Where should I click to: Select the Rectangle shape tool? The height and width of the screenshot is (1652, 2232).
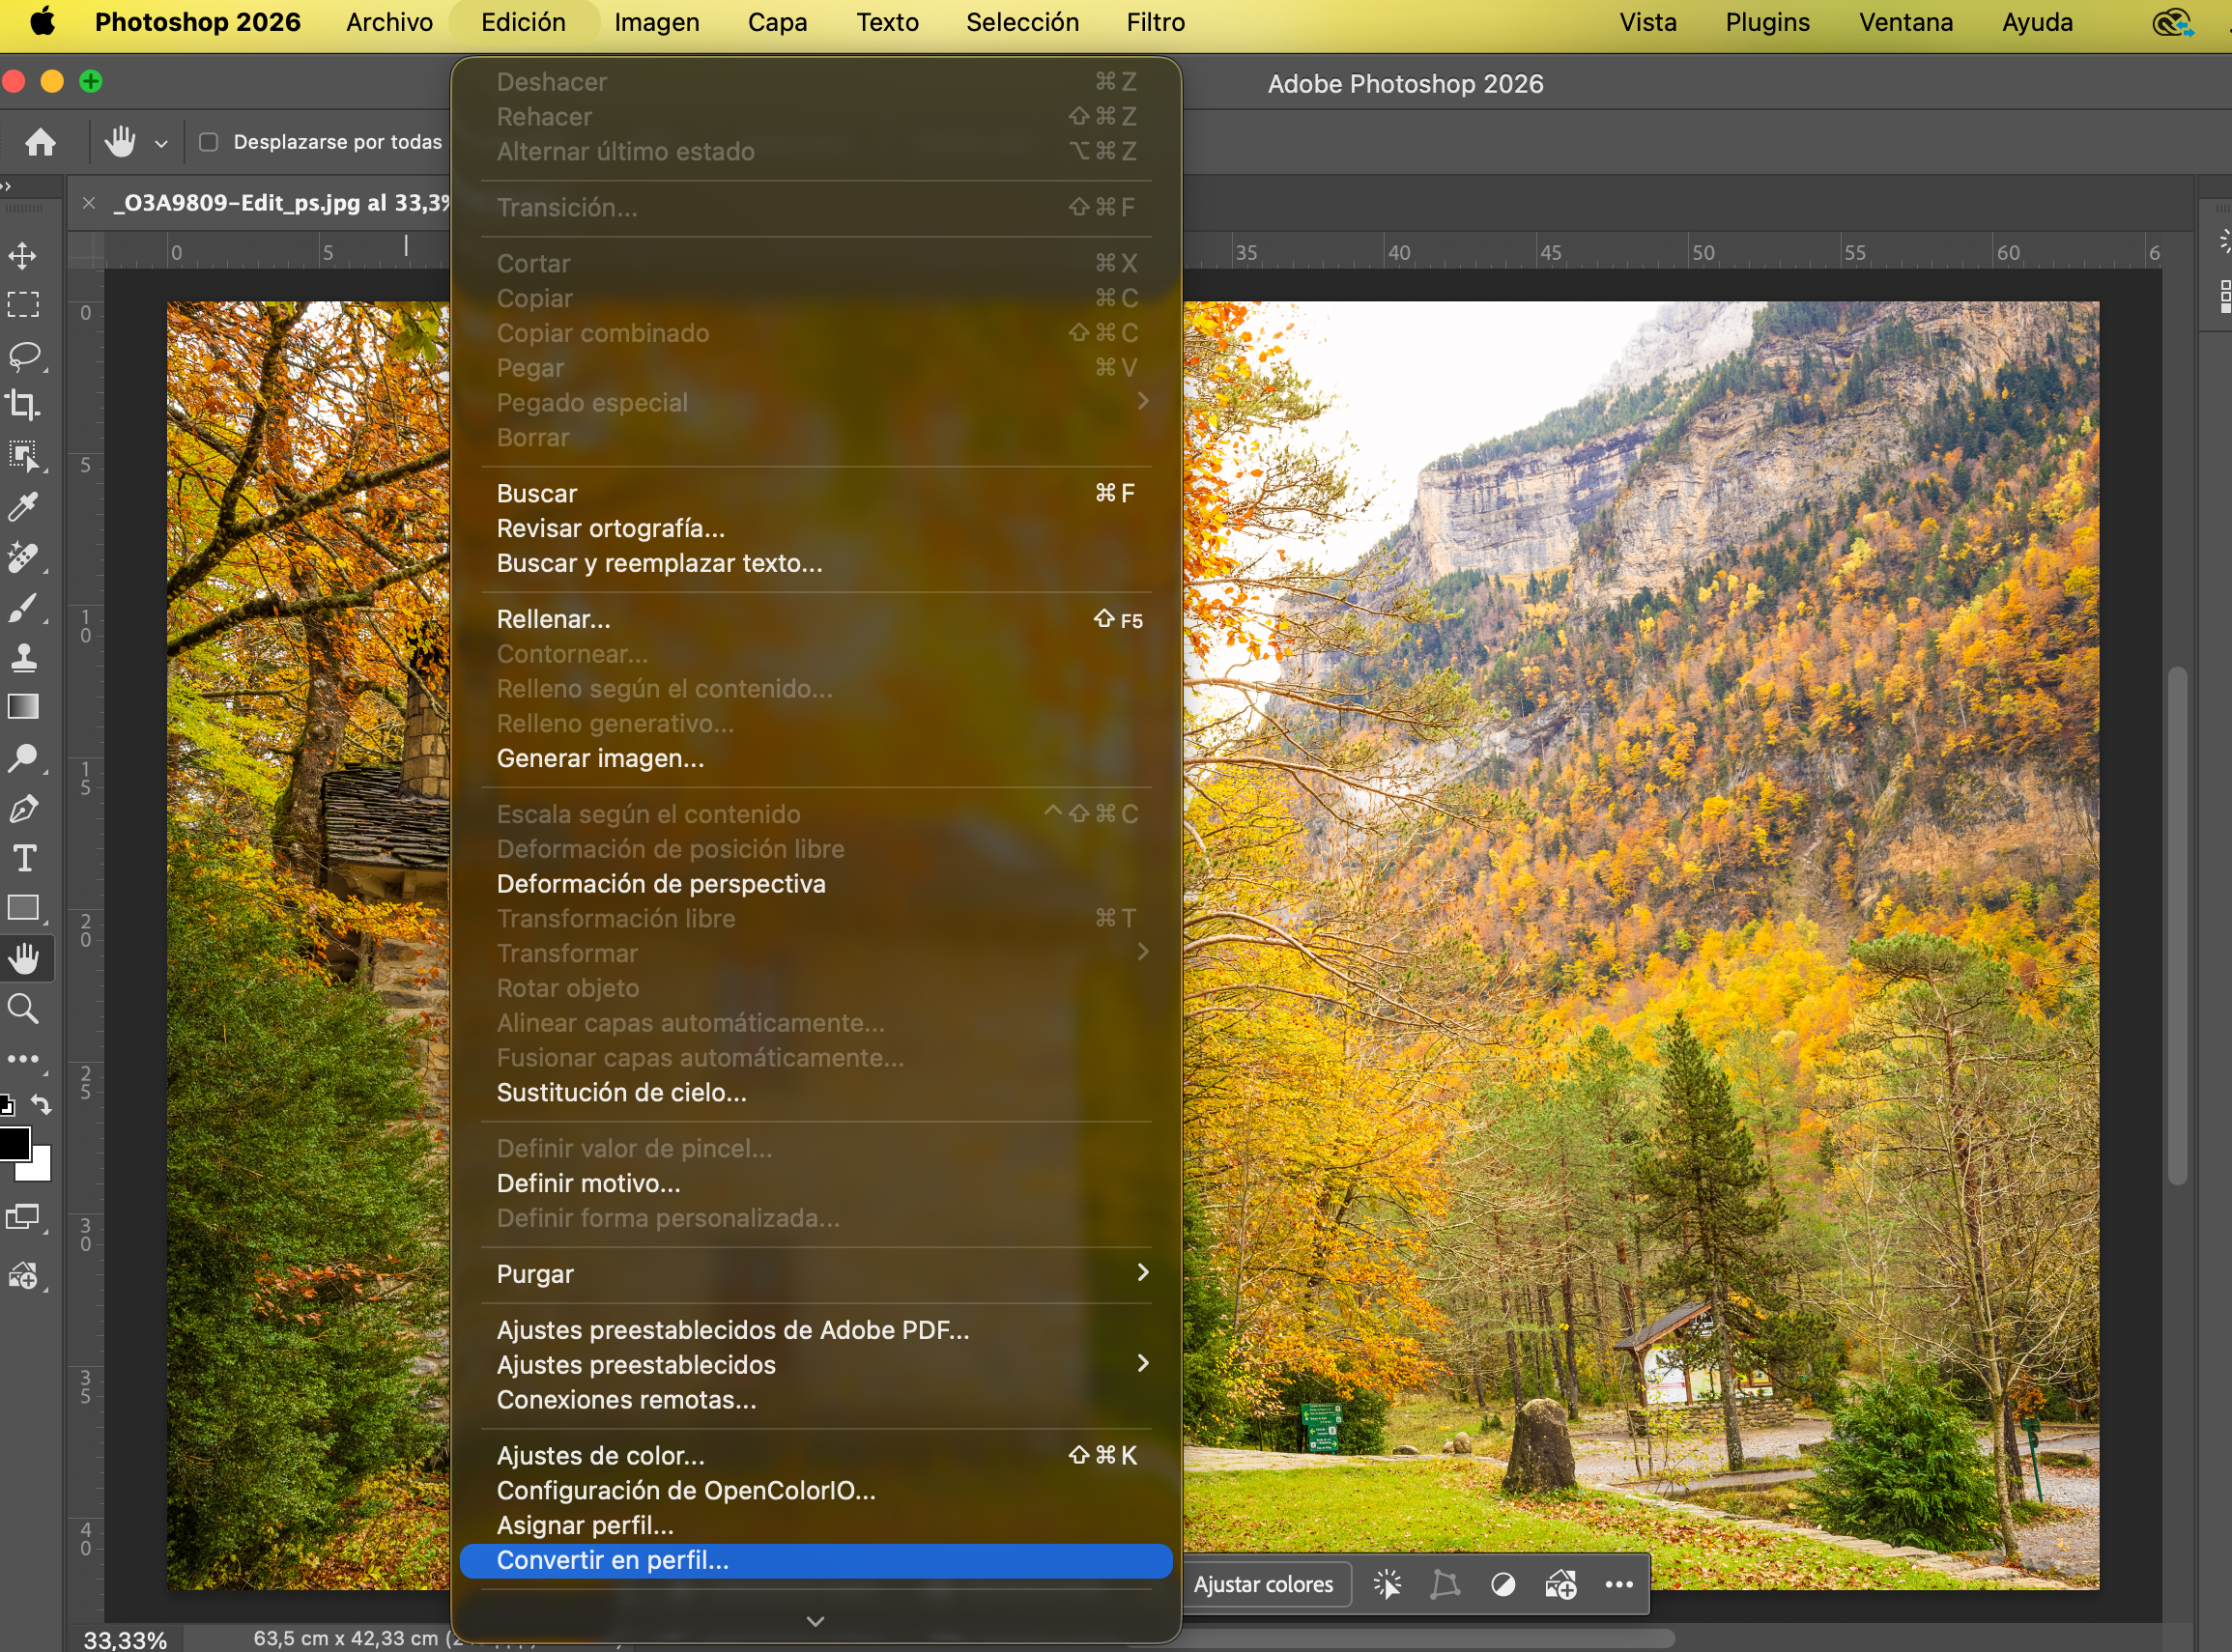[23, 908]
